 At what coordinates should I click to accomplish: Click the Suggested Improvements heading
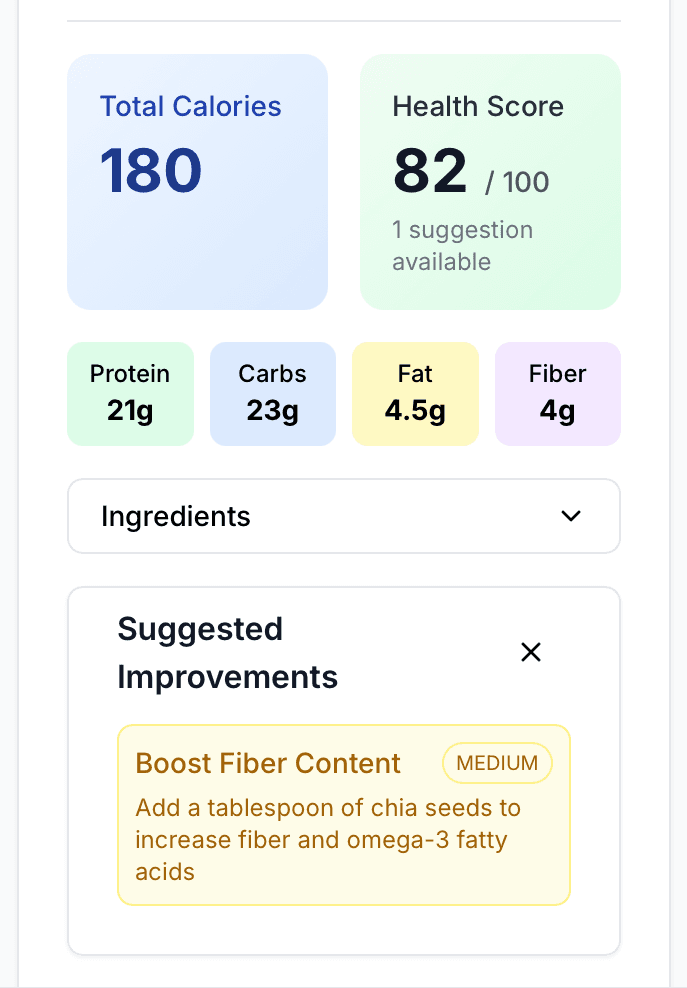pos(228,653)
